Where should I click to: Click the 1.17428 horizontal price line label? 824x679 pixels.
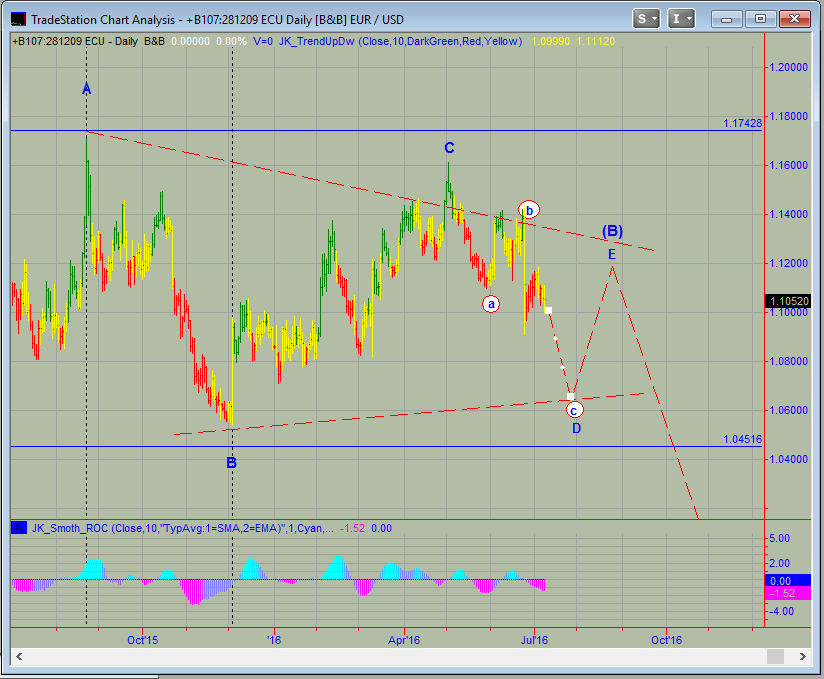741,123
